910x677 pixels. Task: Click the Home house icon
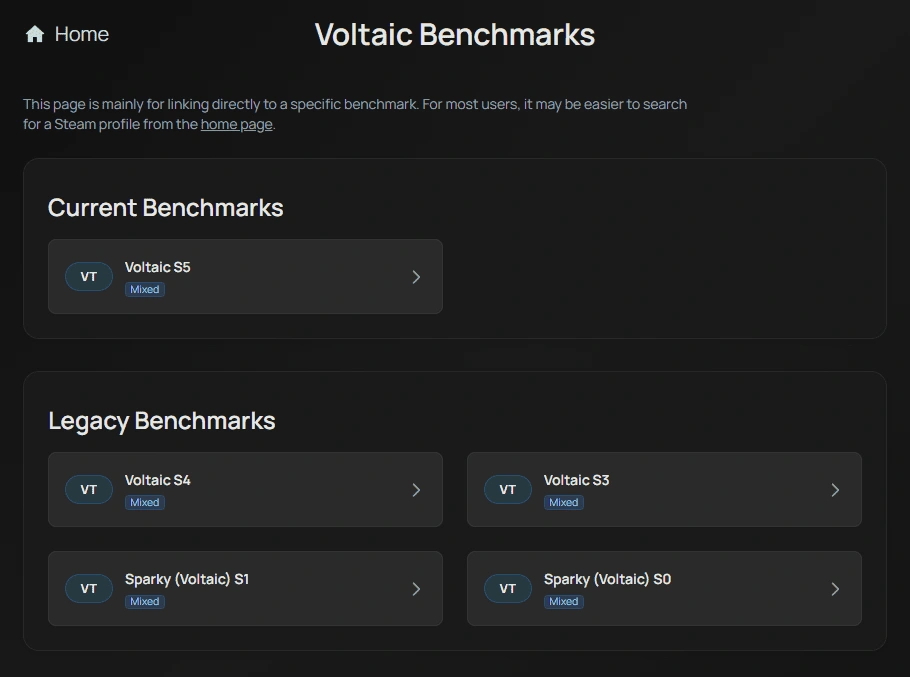pyautogui.click(x=35, y=35)
